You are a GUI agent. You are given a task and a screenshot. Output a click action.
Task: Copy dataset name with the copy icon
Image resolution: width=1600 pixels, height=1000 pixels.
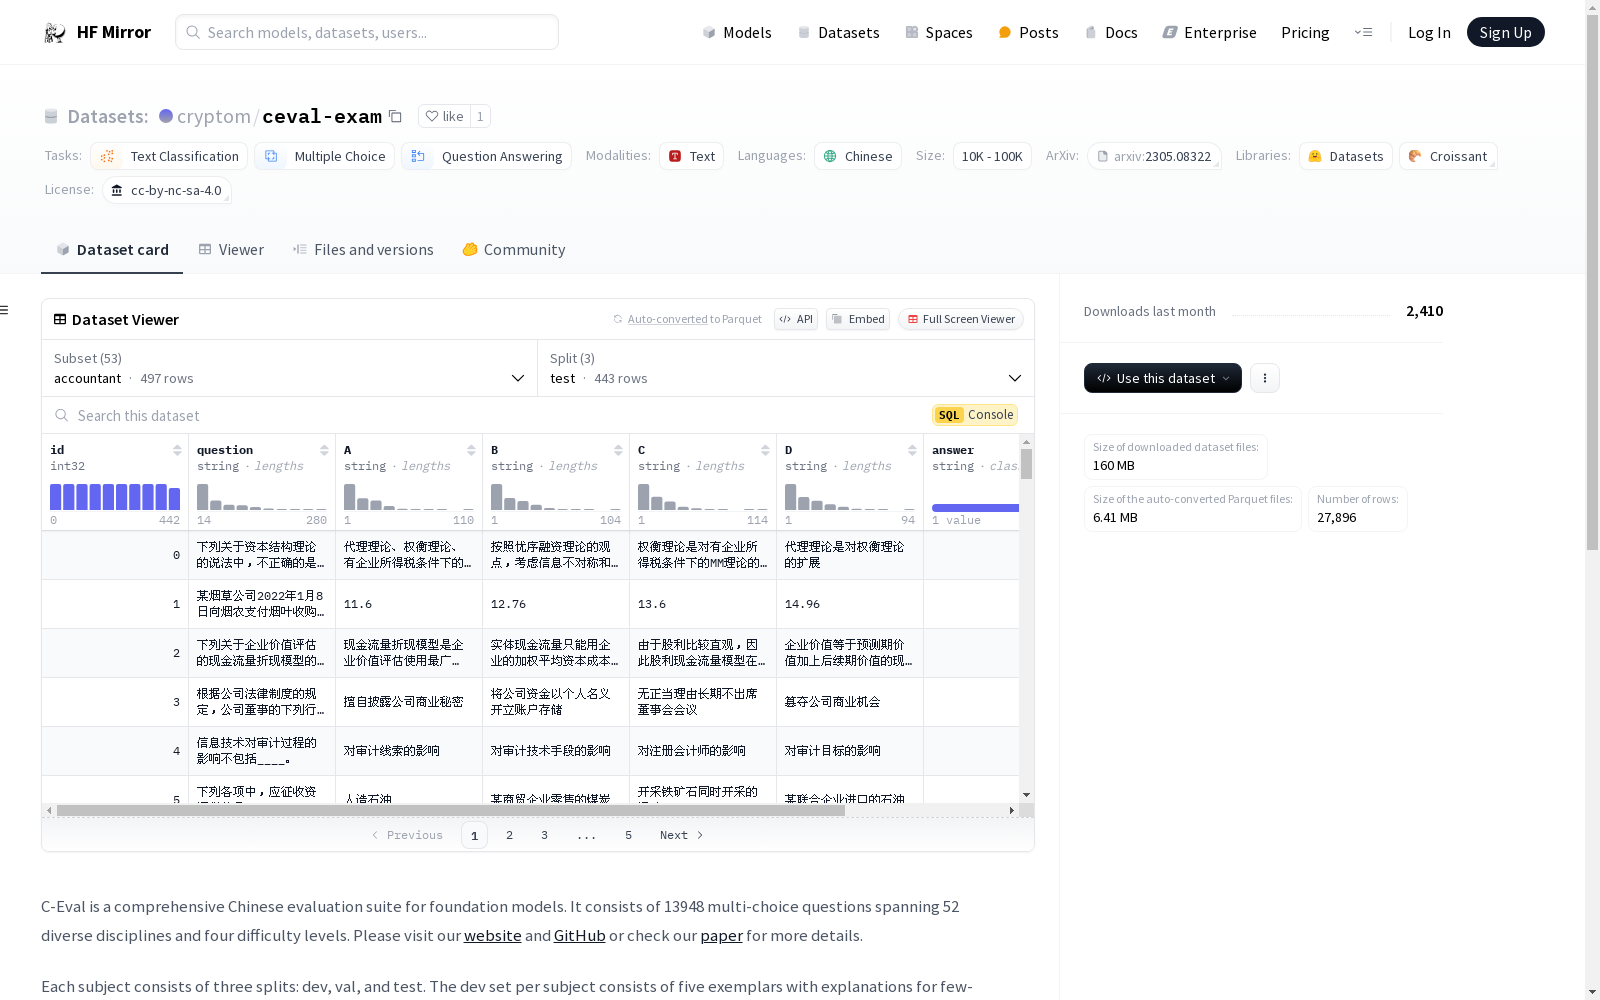[395, 116]
